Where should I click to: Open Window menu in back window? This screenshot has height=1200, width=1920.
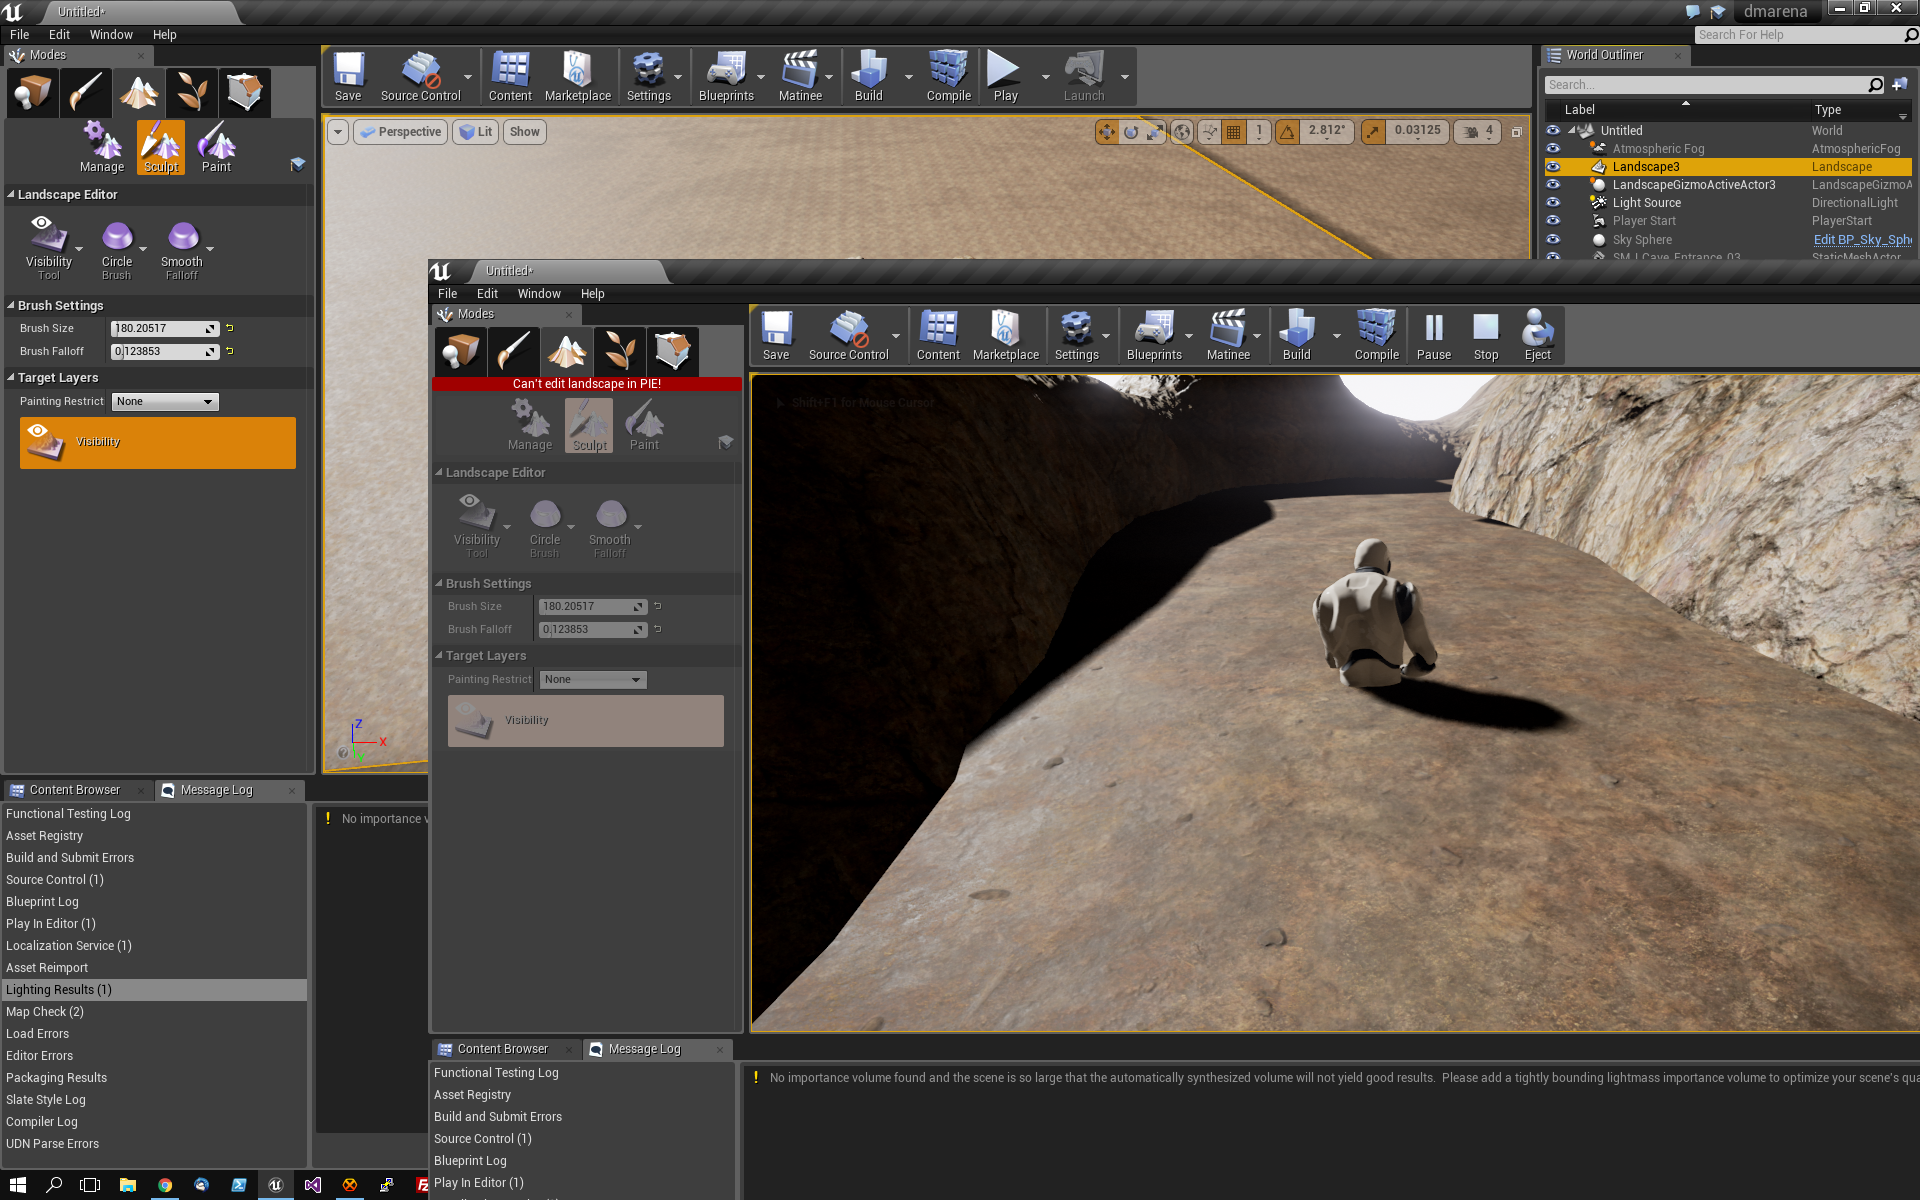tap(111, 35)
